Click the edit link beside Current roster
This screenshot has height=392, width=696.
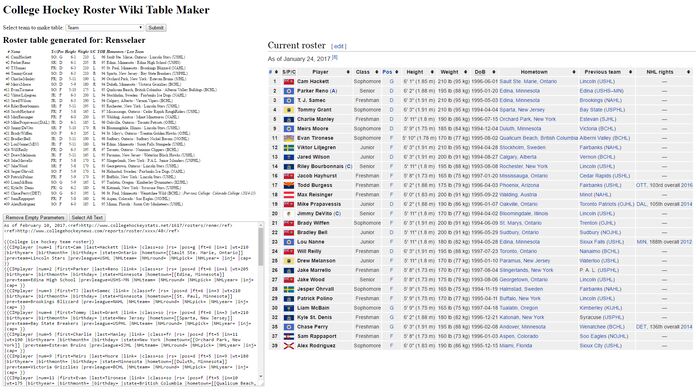[x=339, y=46]
